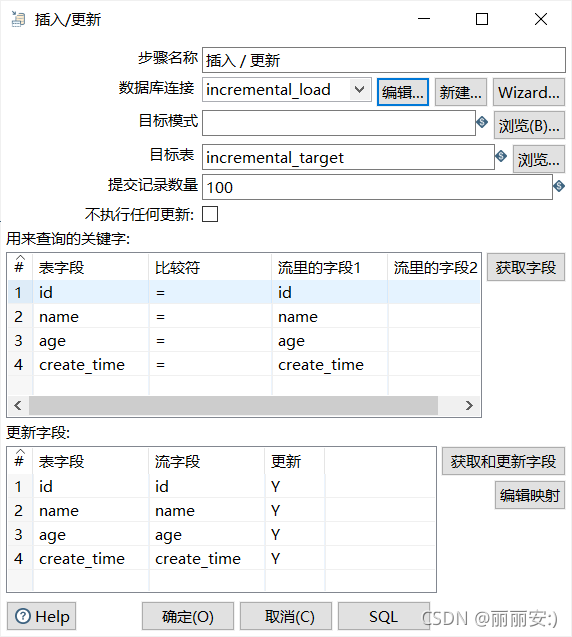This screenshot has height=637, width=572.
Task: Sort keys by the 表字段 column header
Action: tap(91, 267)
